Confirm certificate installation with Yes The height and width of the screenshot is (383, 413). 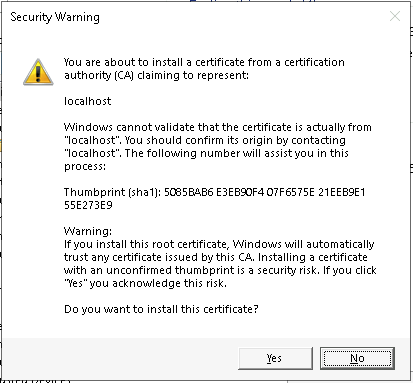pos(275,358)
